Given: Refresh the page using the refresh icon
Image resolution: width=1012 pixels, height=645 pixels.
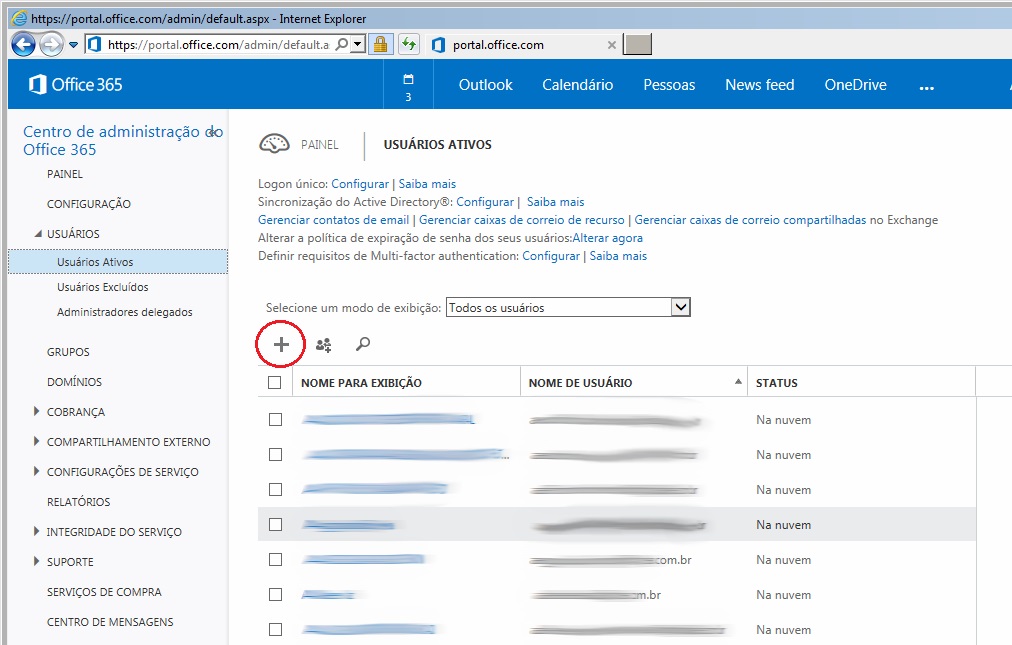Looking at the screenshot, I should (409, 44).
